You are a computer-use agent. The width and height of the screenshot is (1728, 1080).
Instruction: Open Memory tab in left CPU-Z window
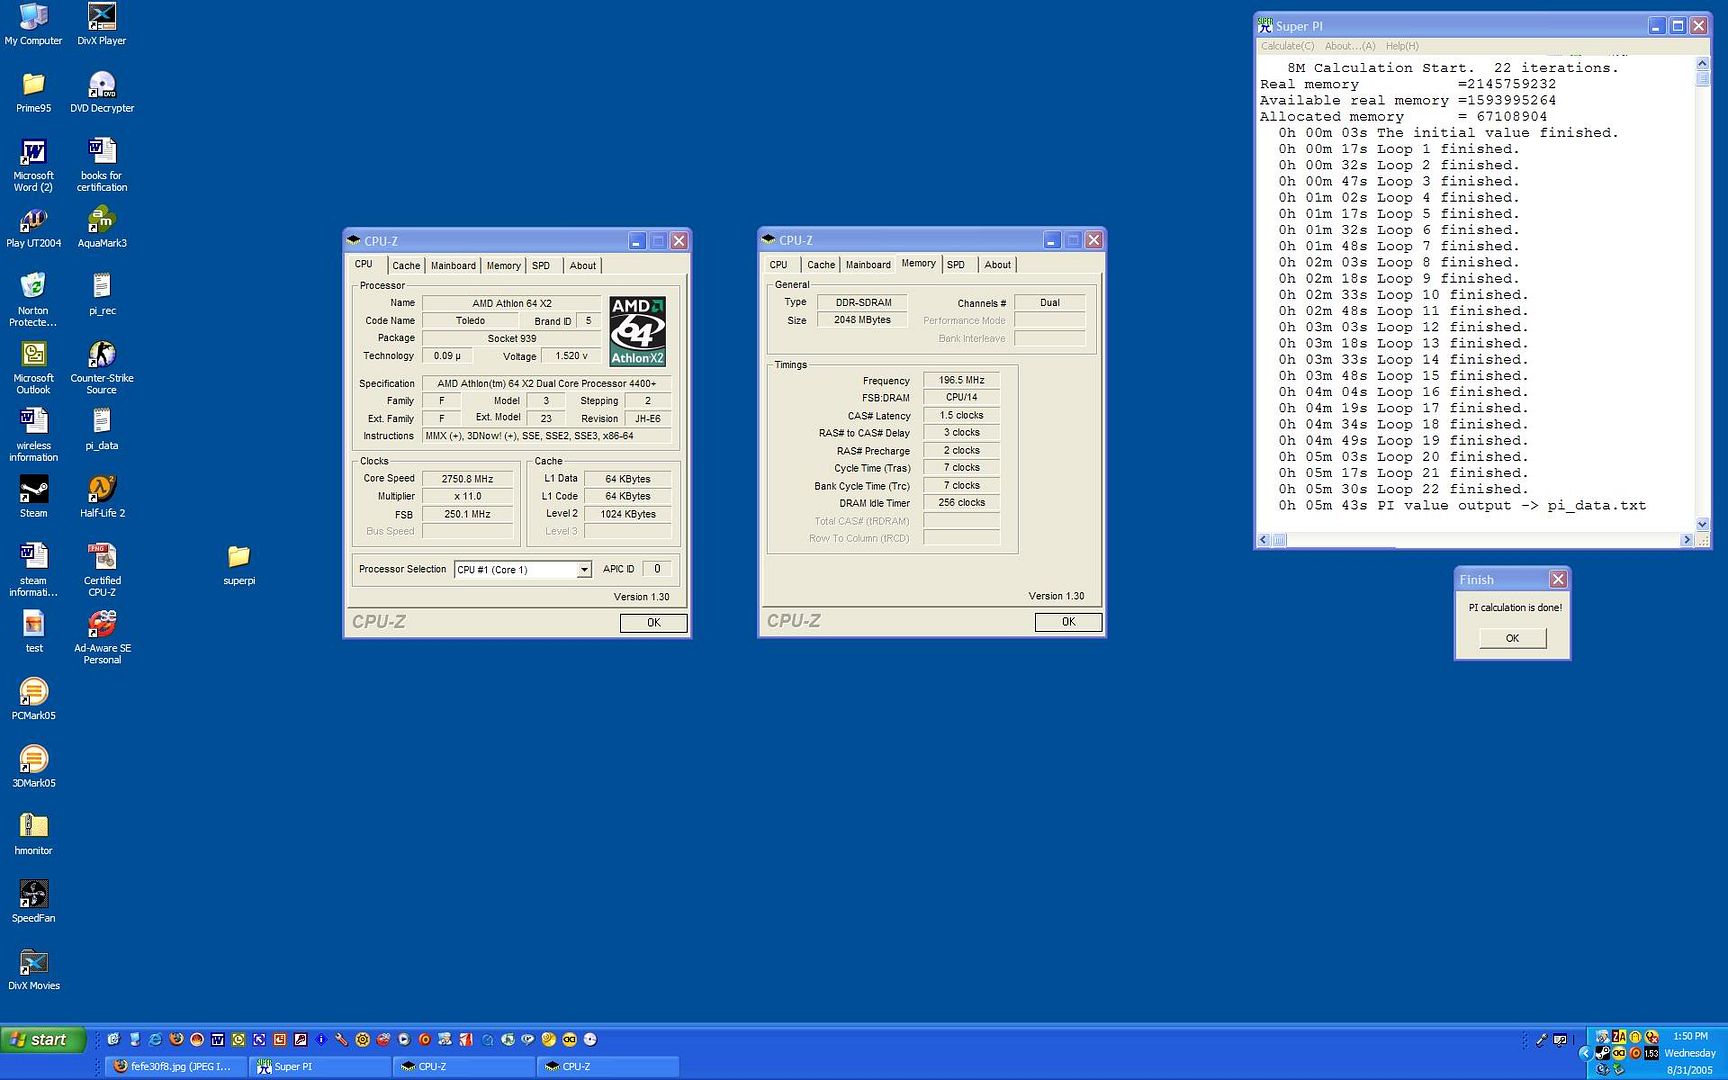(503, 266)
